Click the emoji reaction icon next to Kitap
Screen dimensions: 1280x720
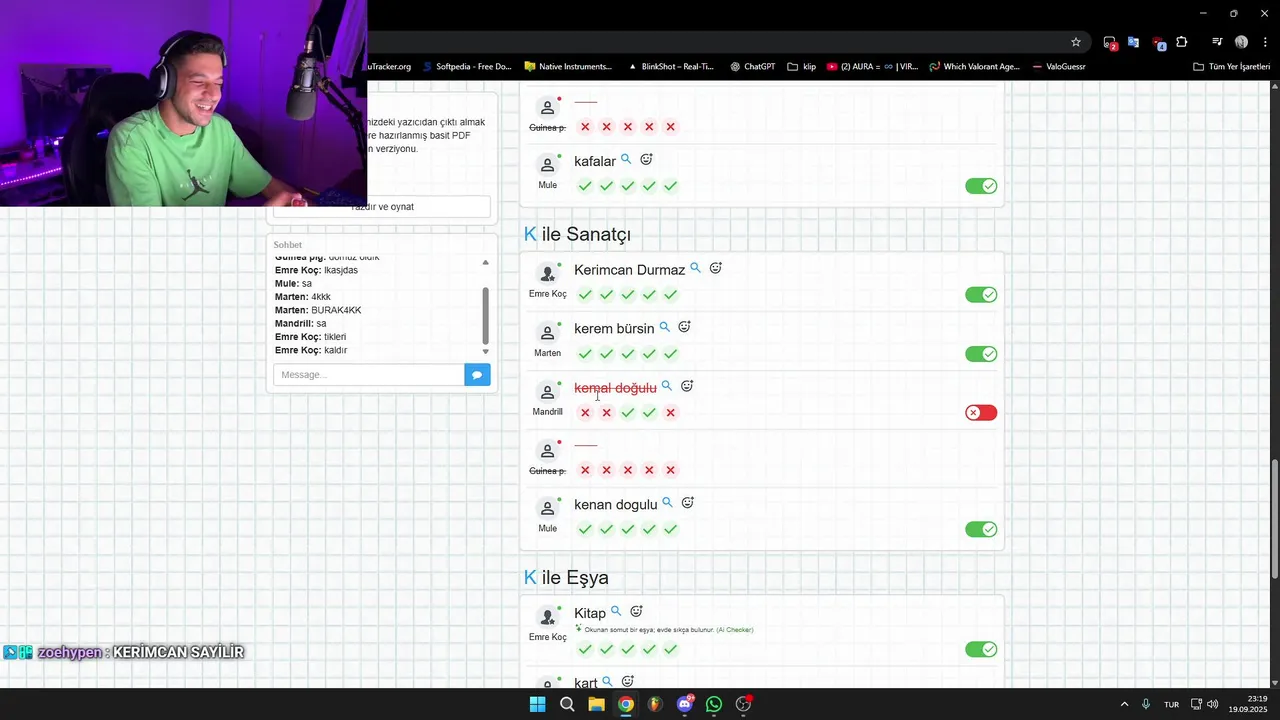point(636,611)
